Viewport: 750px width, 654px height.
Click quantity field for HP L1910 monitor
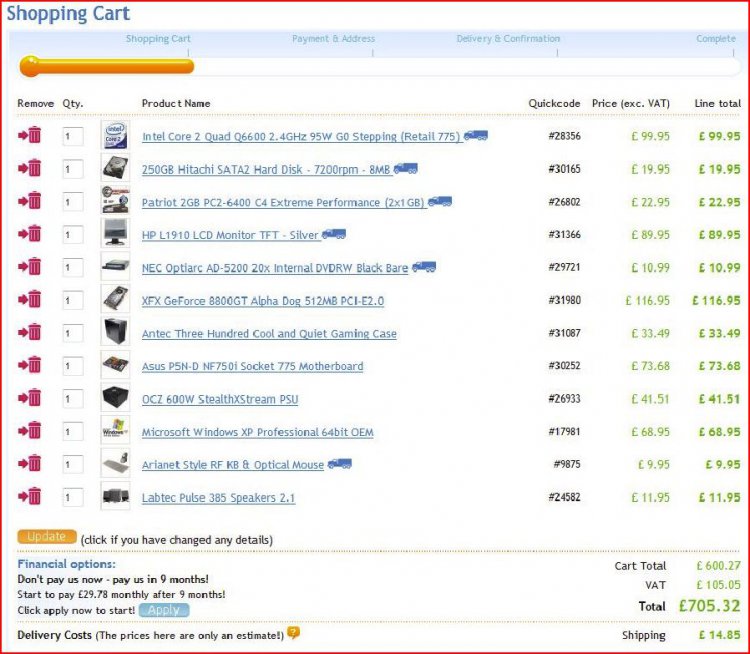[73, 234]
